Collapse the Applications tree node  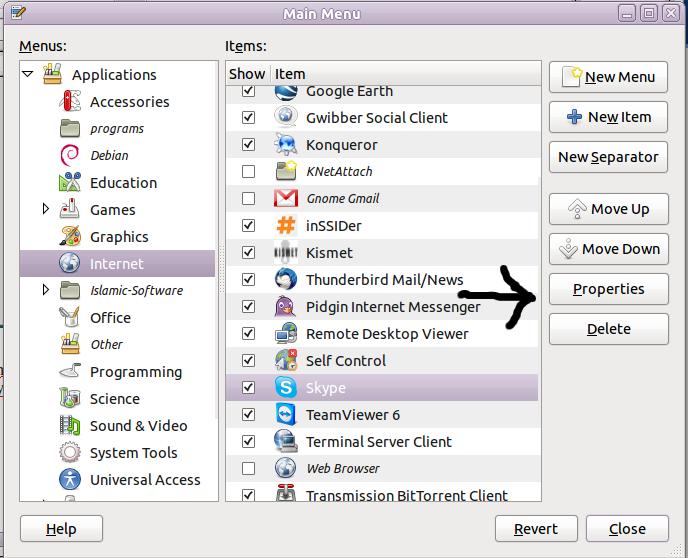click(x=28, y=74)
